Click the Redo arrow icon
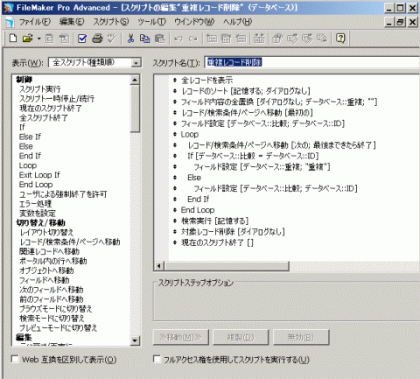This screenshot has width=420, height=379. point(193,39)
